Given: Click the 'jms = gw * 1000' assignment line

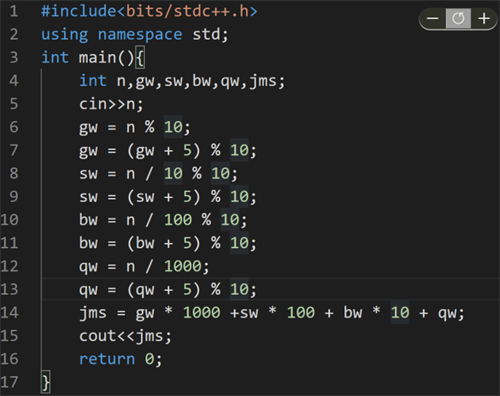Looking at the screenshot, I should tap(272, 313).
